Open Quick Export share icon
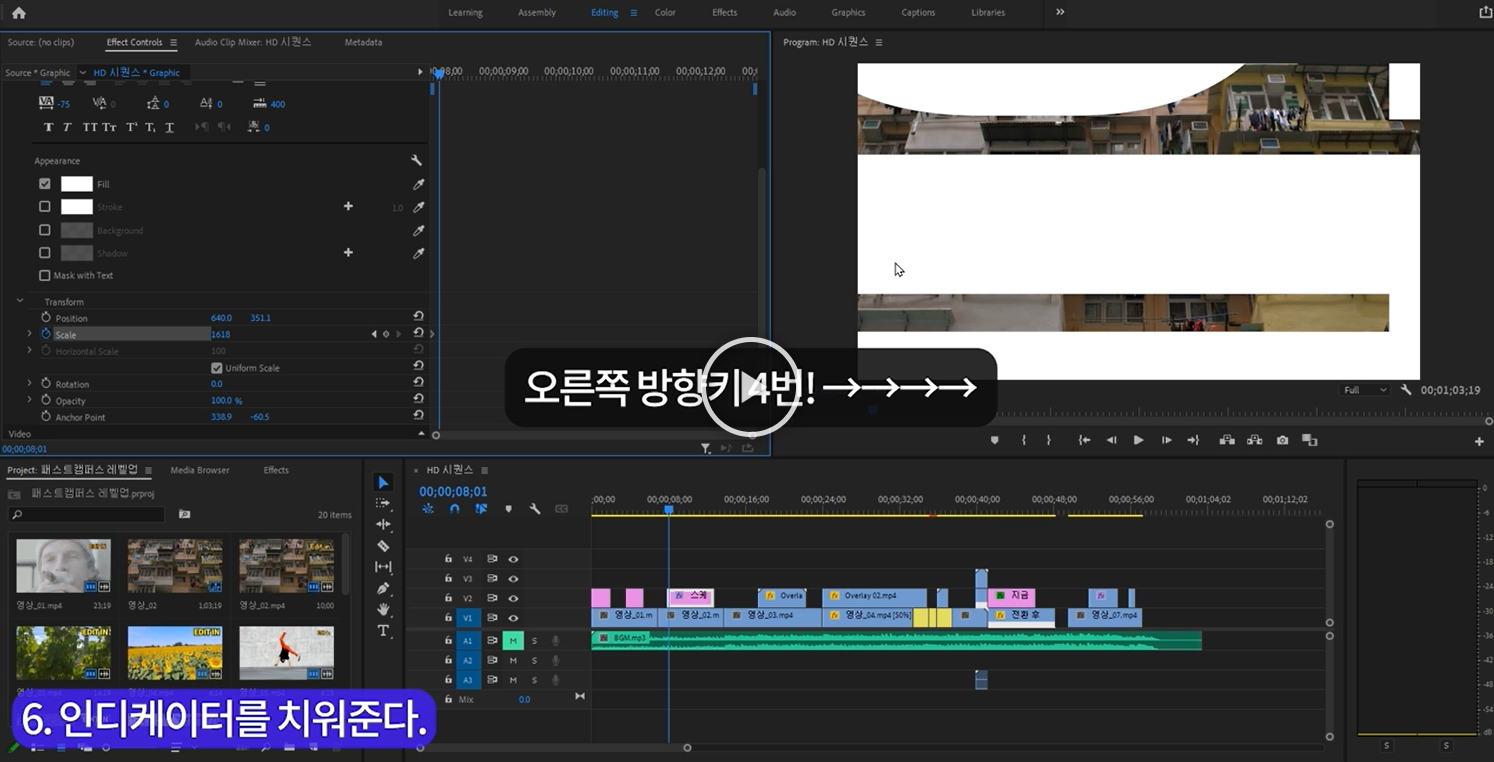Screen dimensions: 1494x762 pos(1484,12)
